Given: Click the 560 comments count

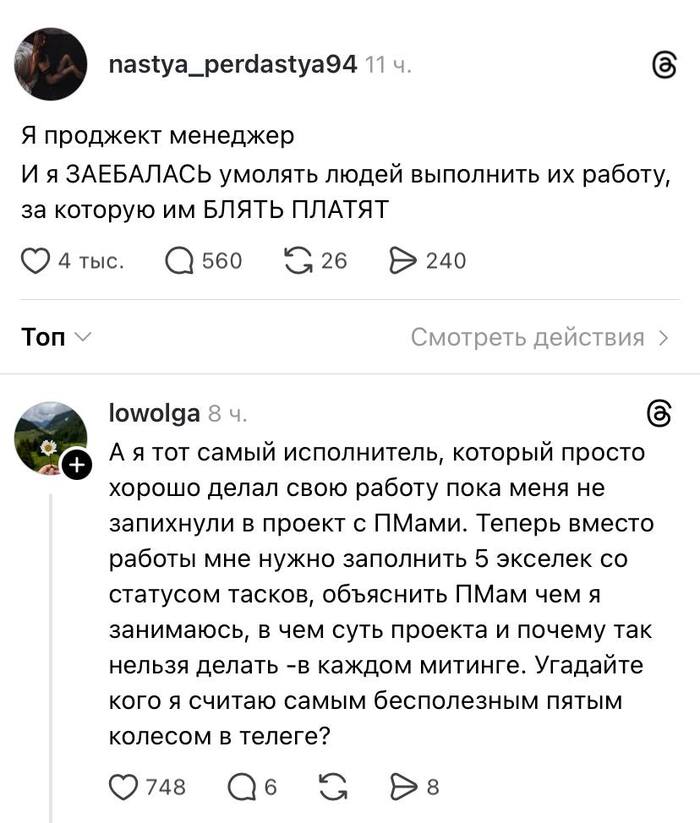Looking at the screenshot, I should pyautogui.click(x=222, y=261).
